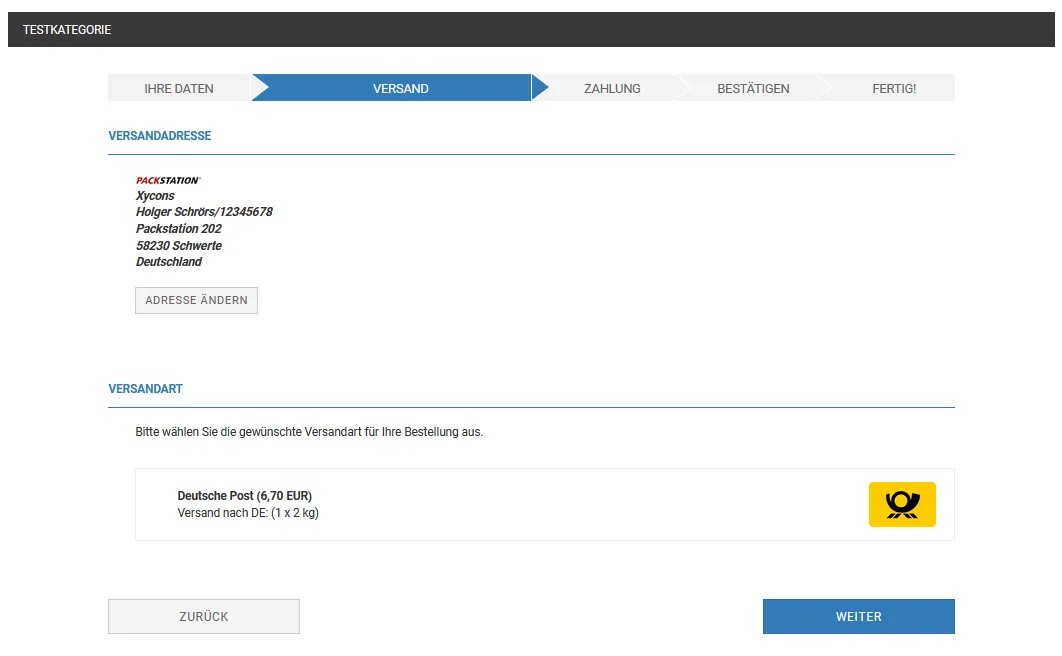Open the TESTKATEGORIE menu item
1062x656 pixels.
coord(67,30)
